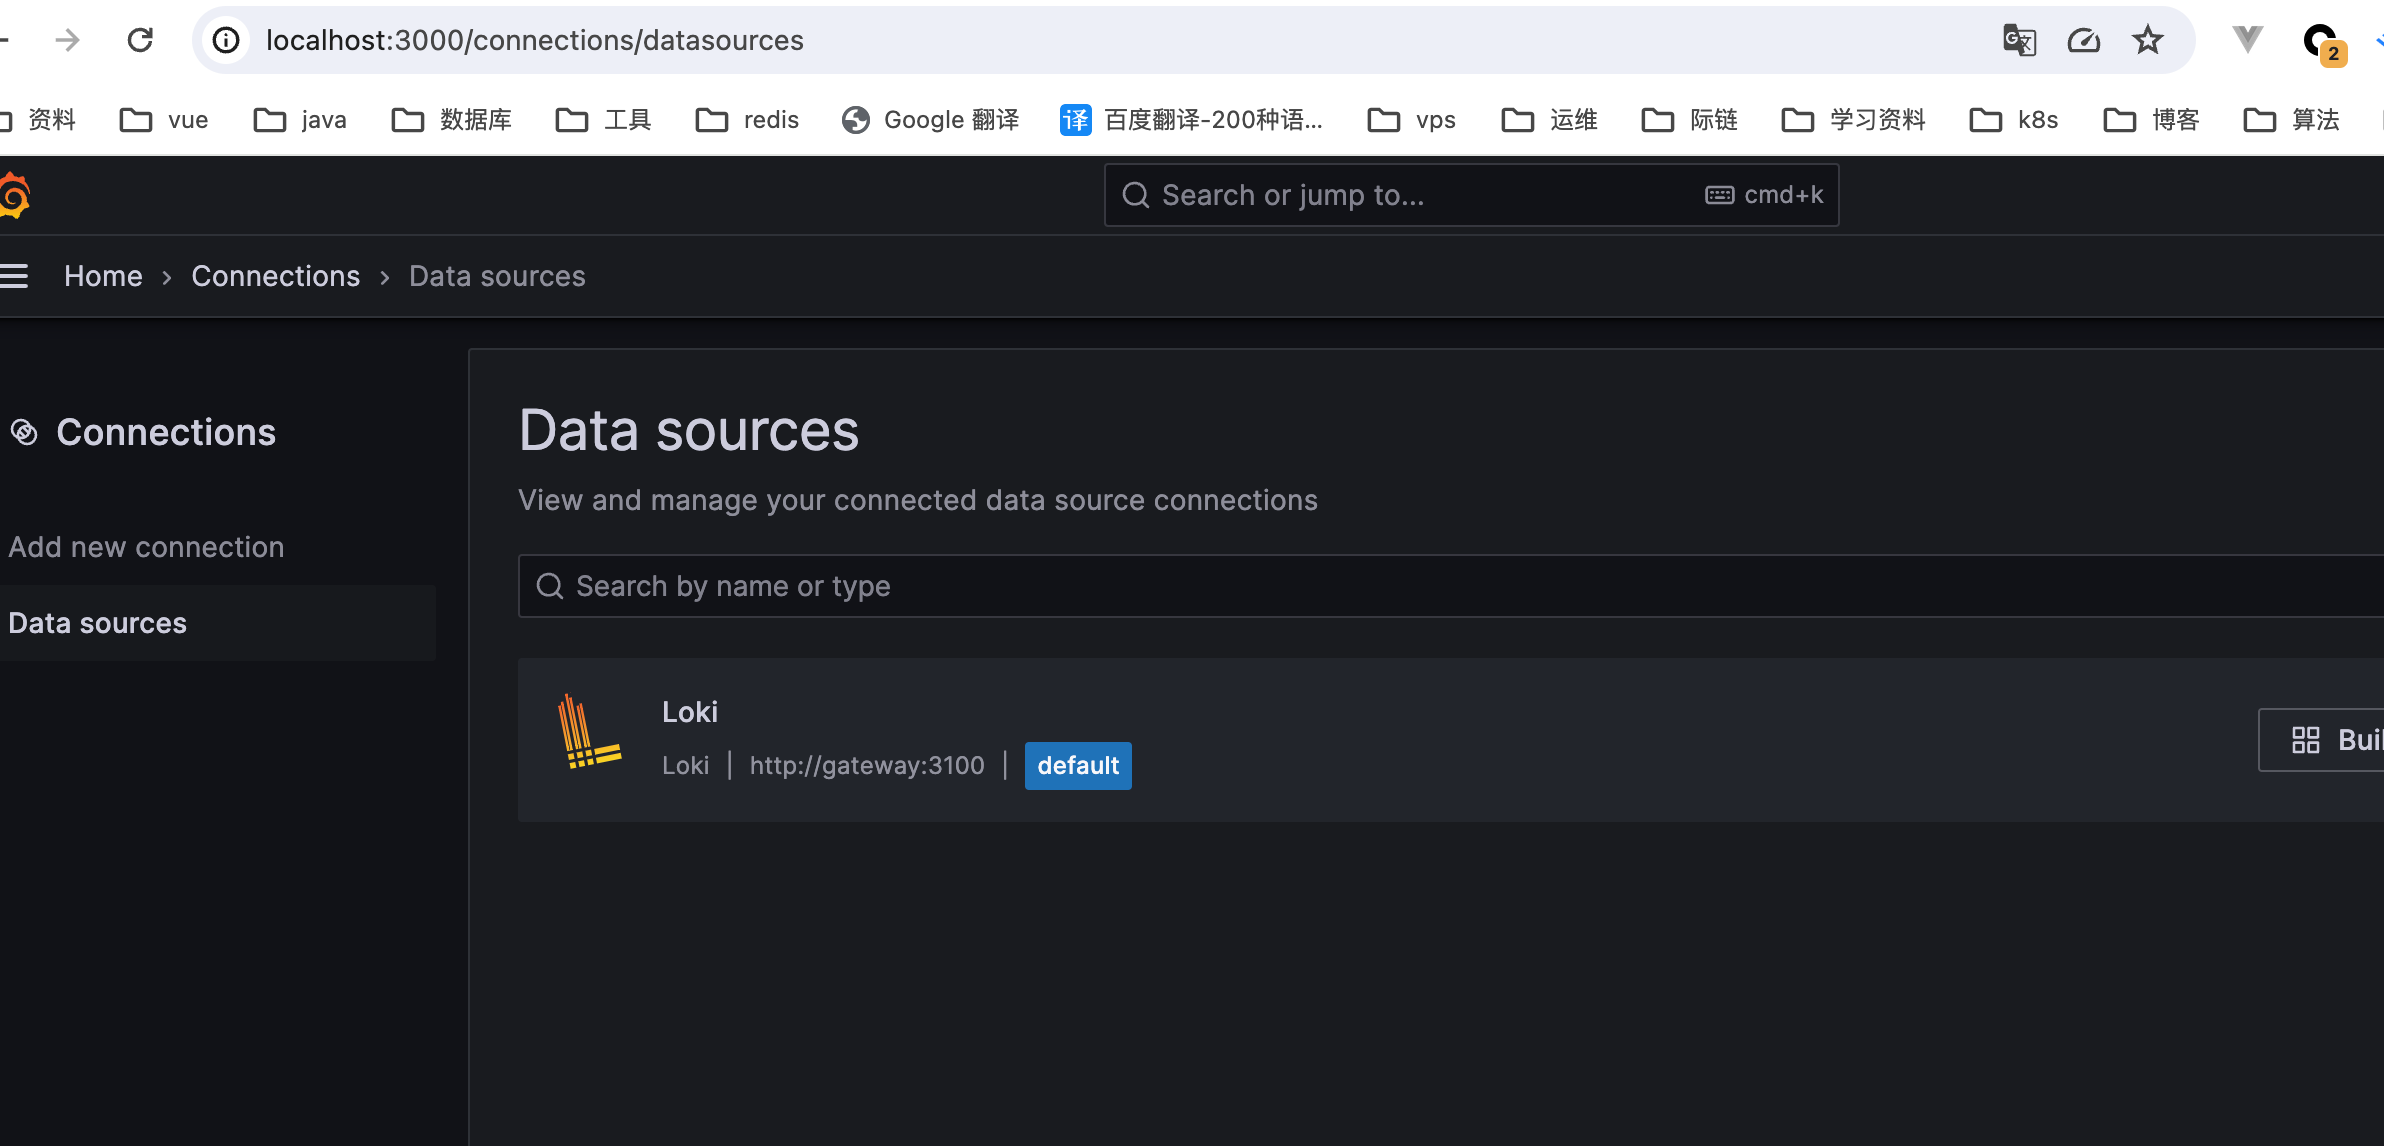Open the Vue devtools extension icon
Screen dimensions: 2384x1146
pyautogui.click(x=2247, y=40)
